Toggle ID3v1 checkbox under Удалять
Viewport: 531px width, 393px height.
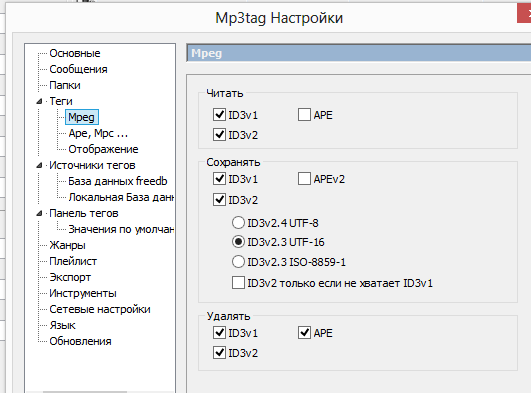click(219, 333)
